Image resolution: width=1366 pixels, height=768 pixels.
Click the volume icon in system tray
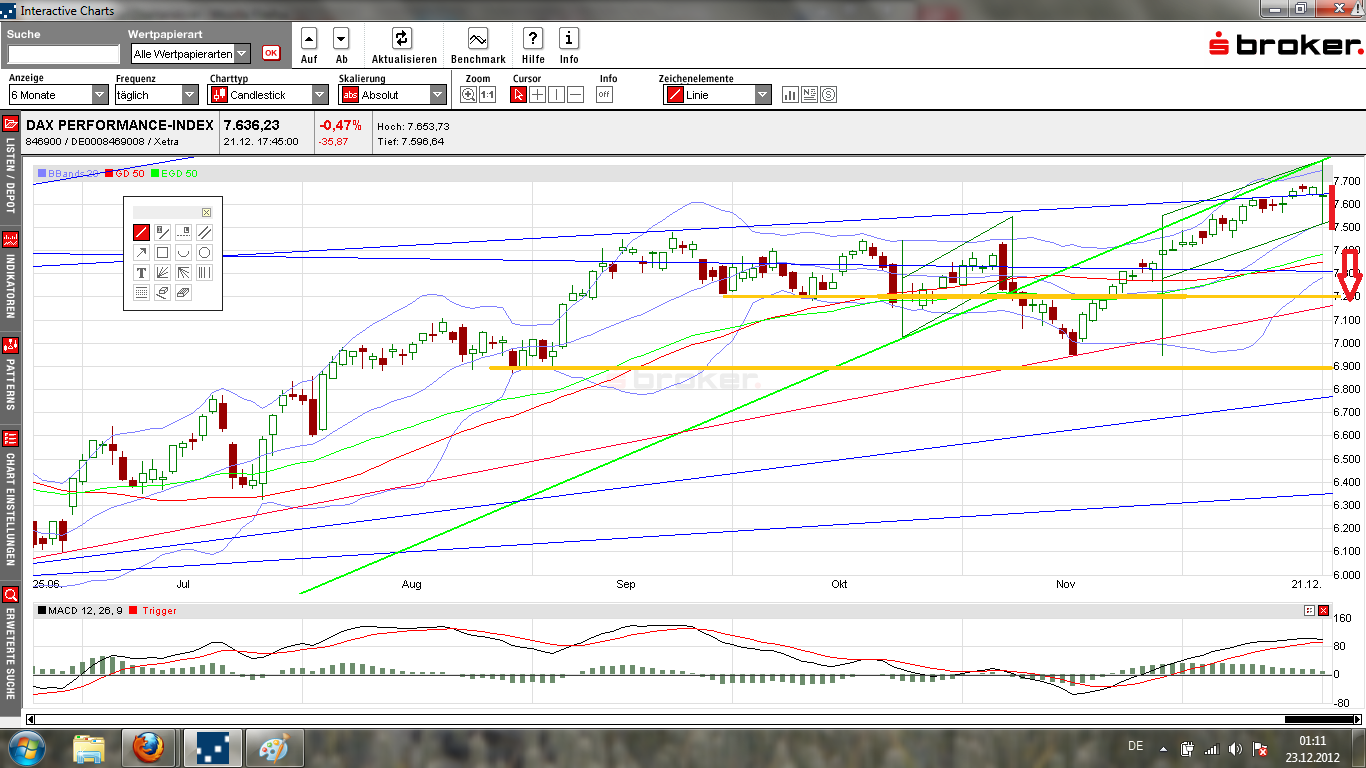pyautogui.click(x=1236, y=748)
